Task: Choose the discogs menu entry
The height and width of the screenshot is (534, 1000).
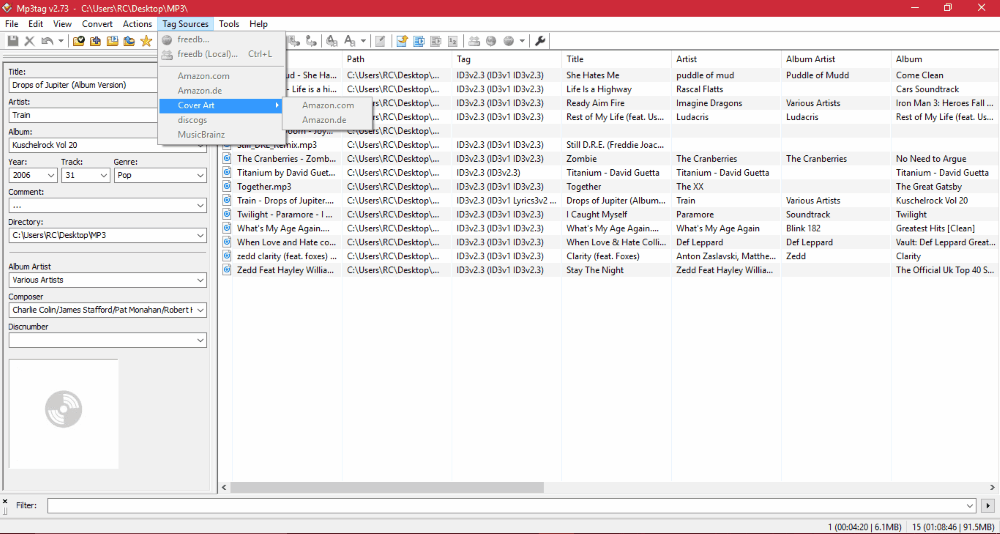Action: click(222, 120)
